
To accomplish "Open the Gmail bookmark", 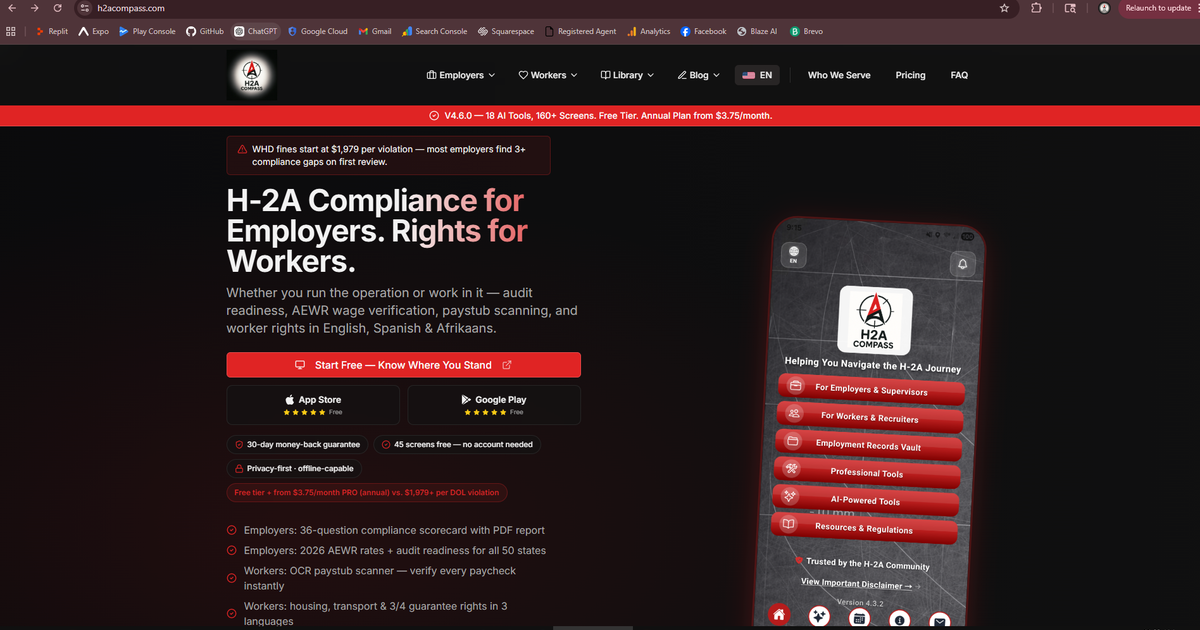I will (375, 31).
